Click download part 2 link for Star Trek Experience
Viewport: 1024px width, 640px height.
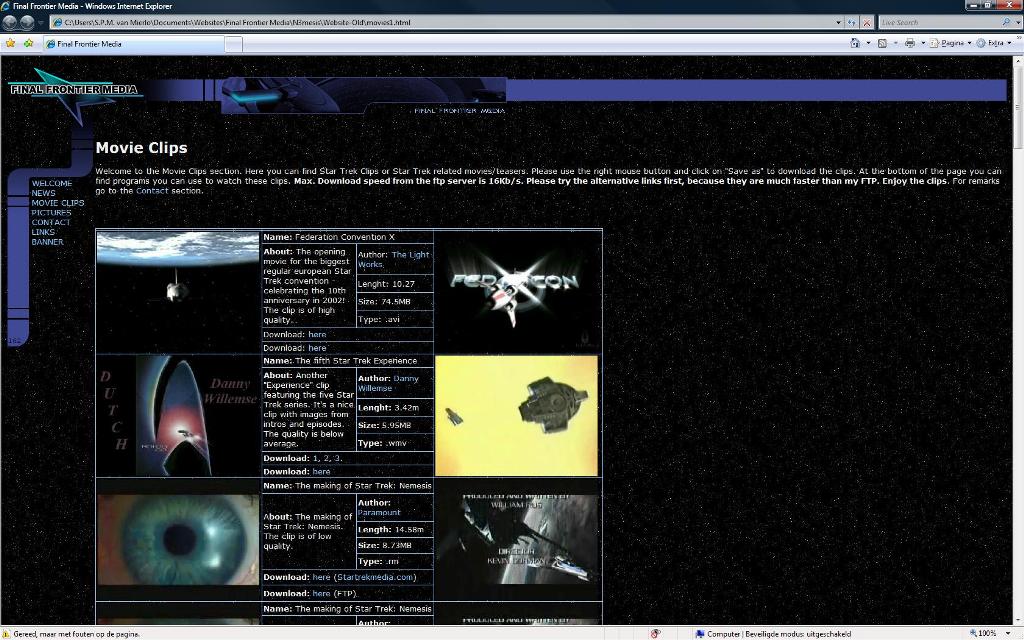327,458
